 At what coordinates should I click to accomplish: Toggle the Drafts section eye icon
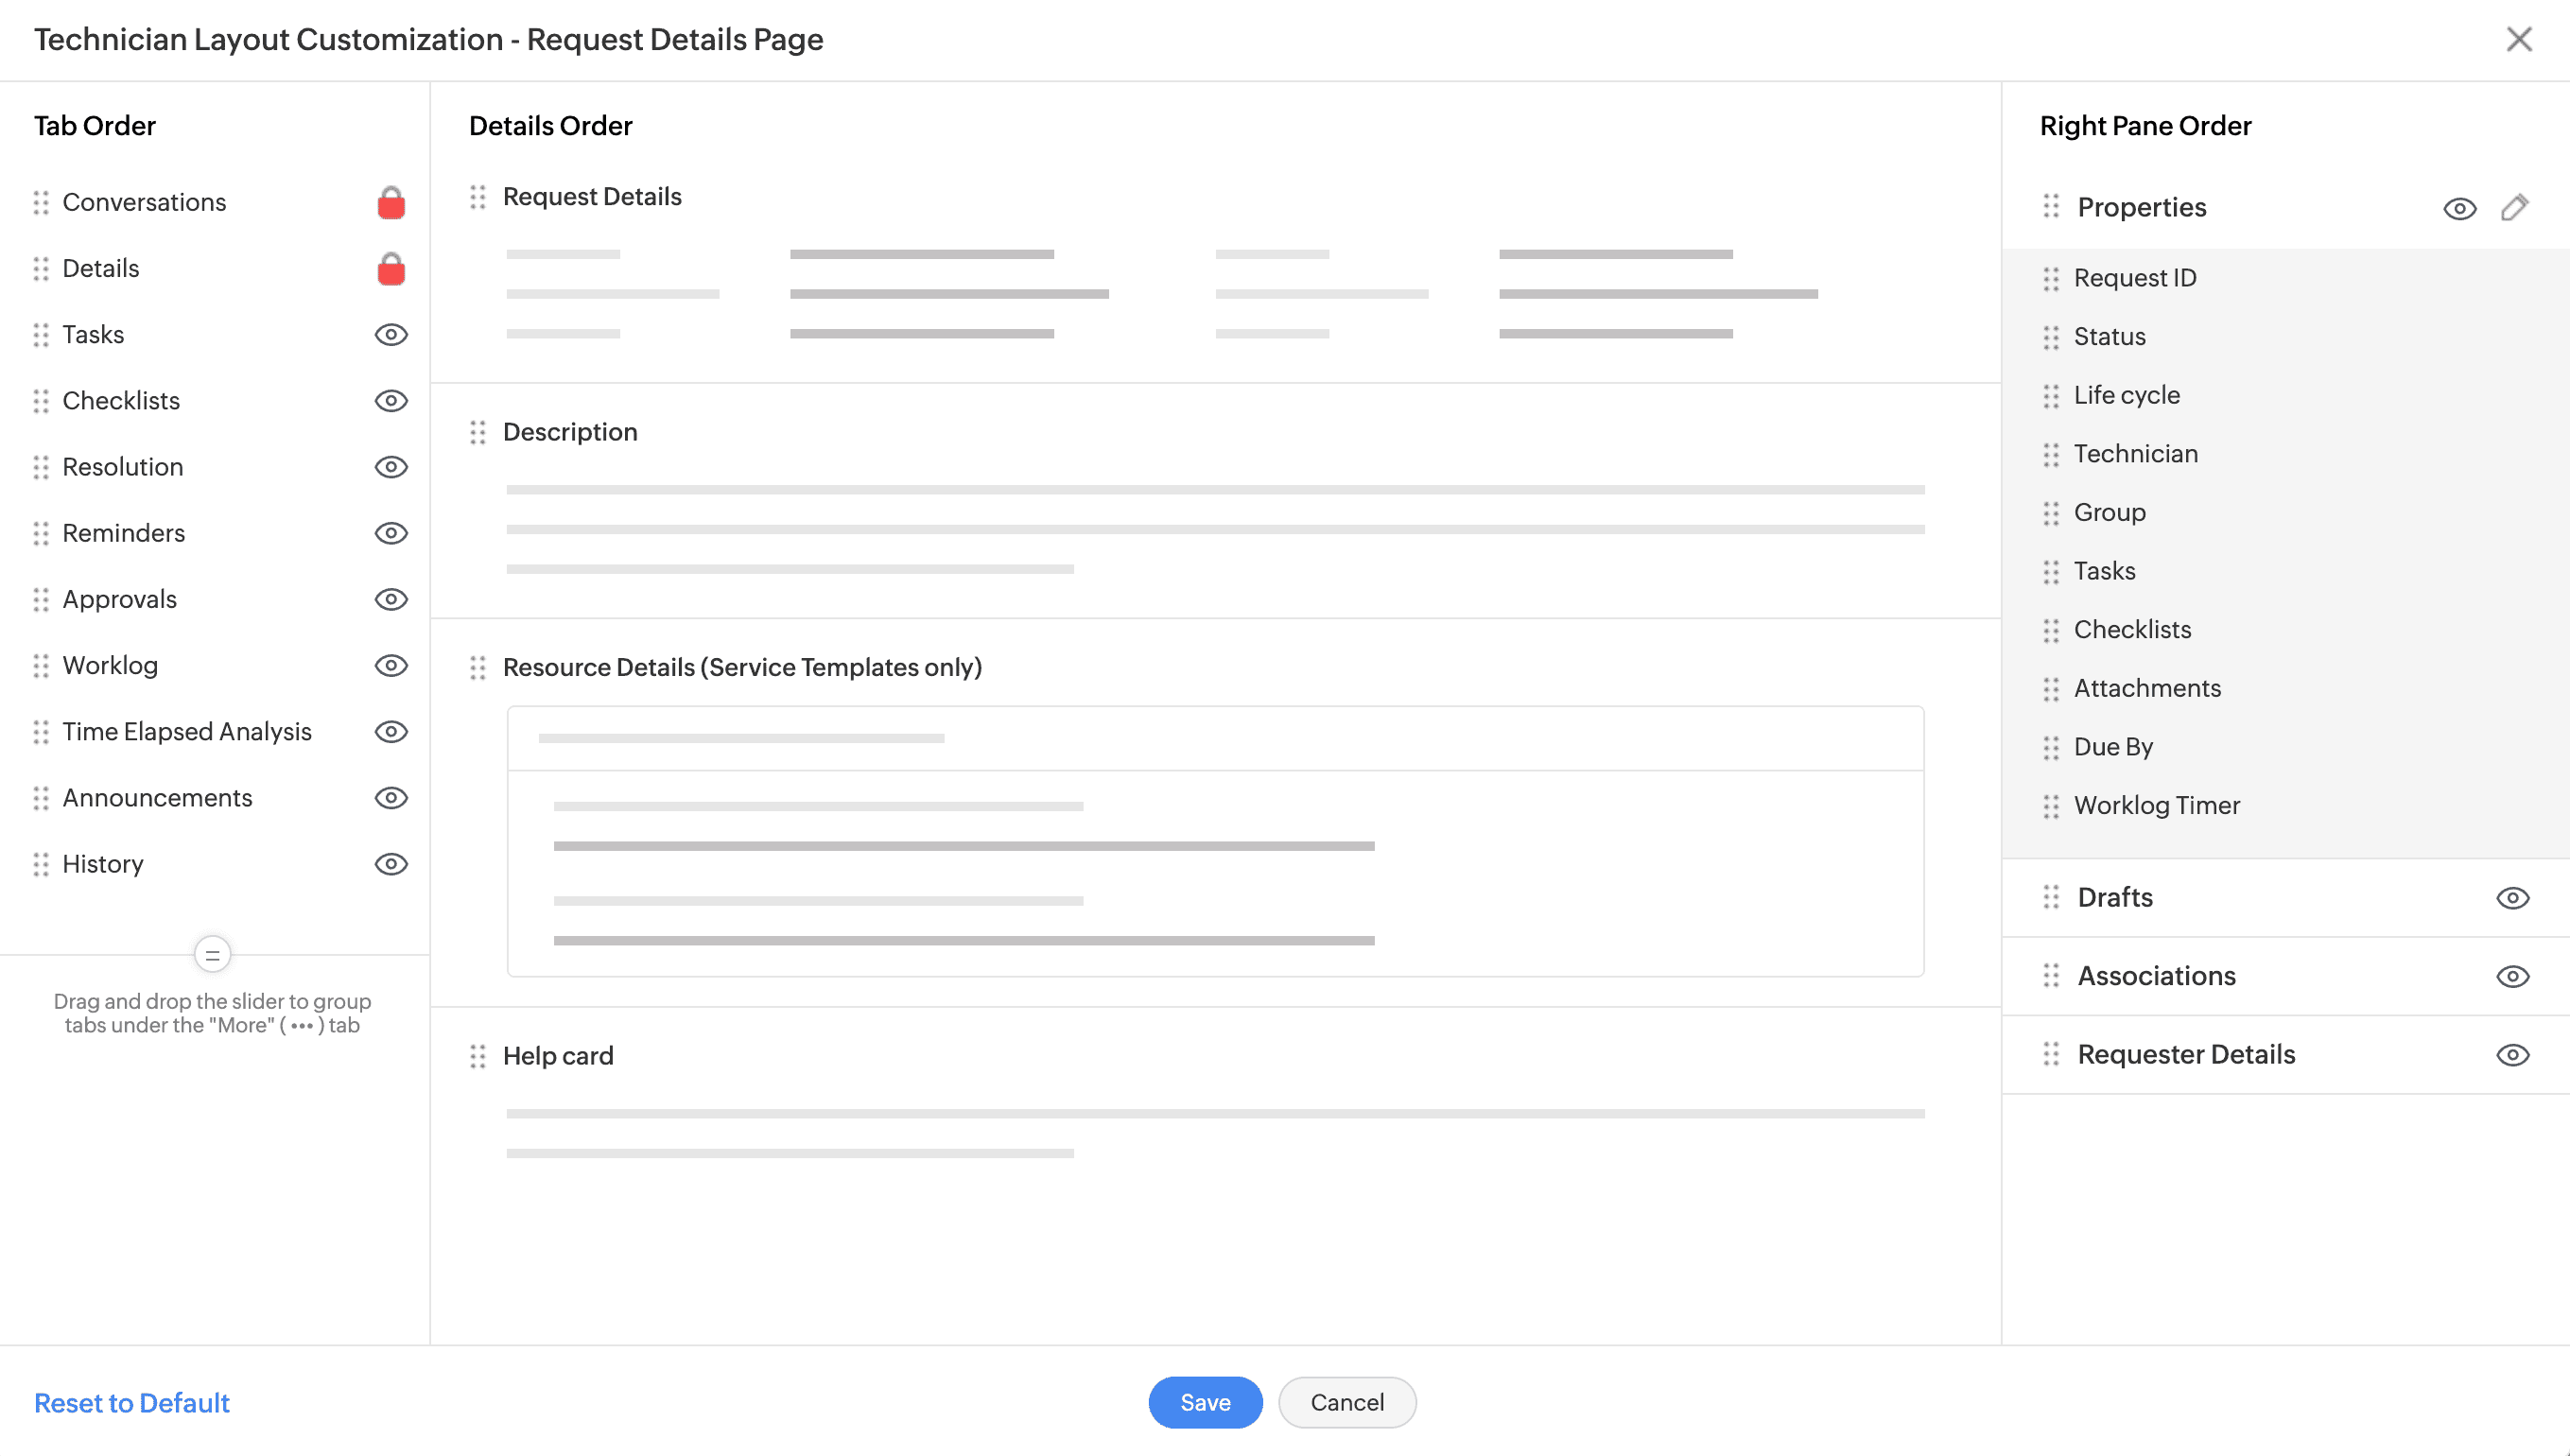pos(2512,898)
